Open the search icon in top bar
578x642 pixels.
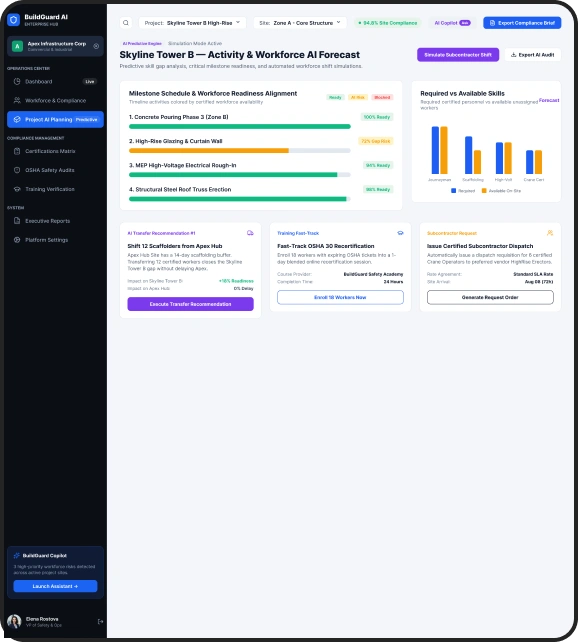coord(126,23)
